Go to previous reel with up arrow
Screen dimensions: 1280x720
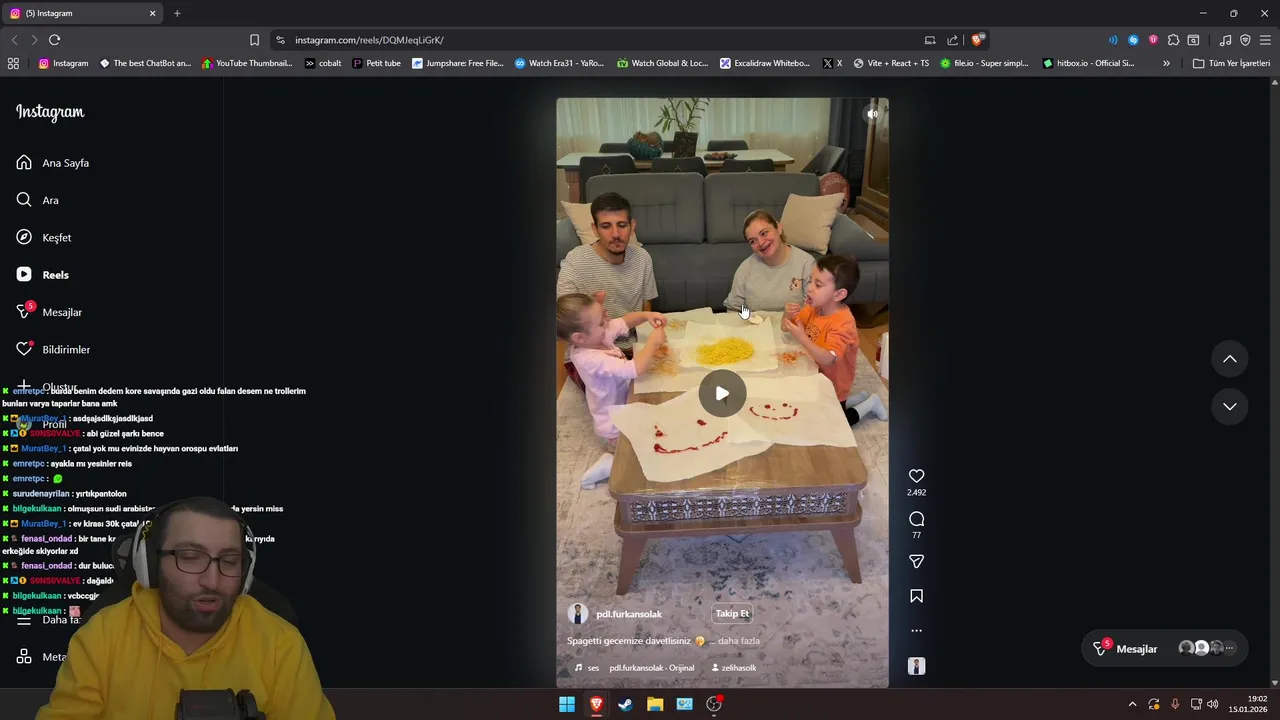(1230, 359)
